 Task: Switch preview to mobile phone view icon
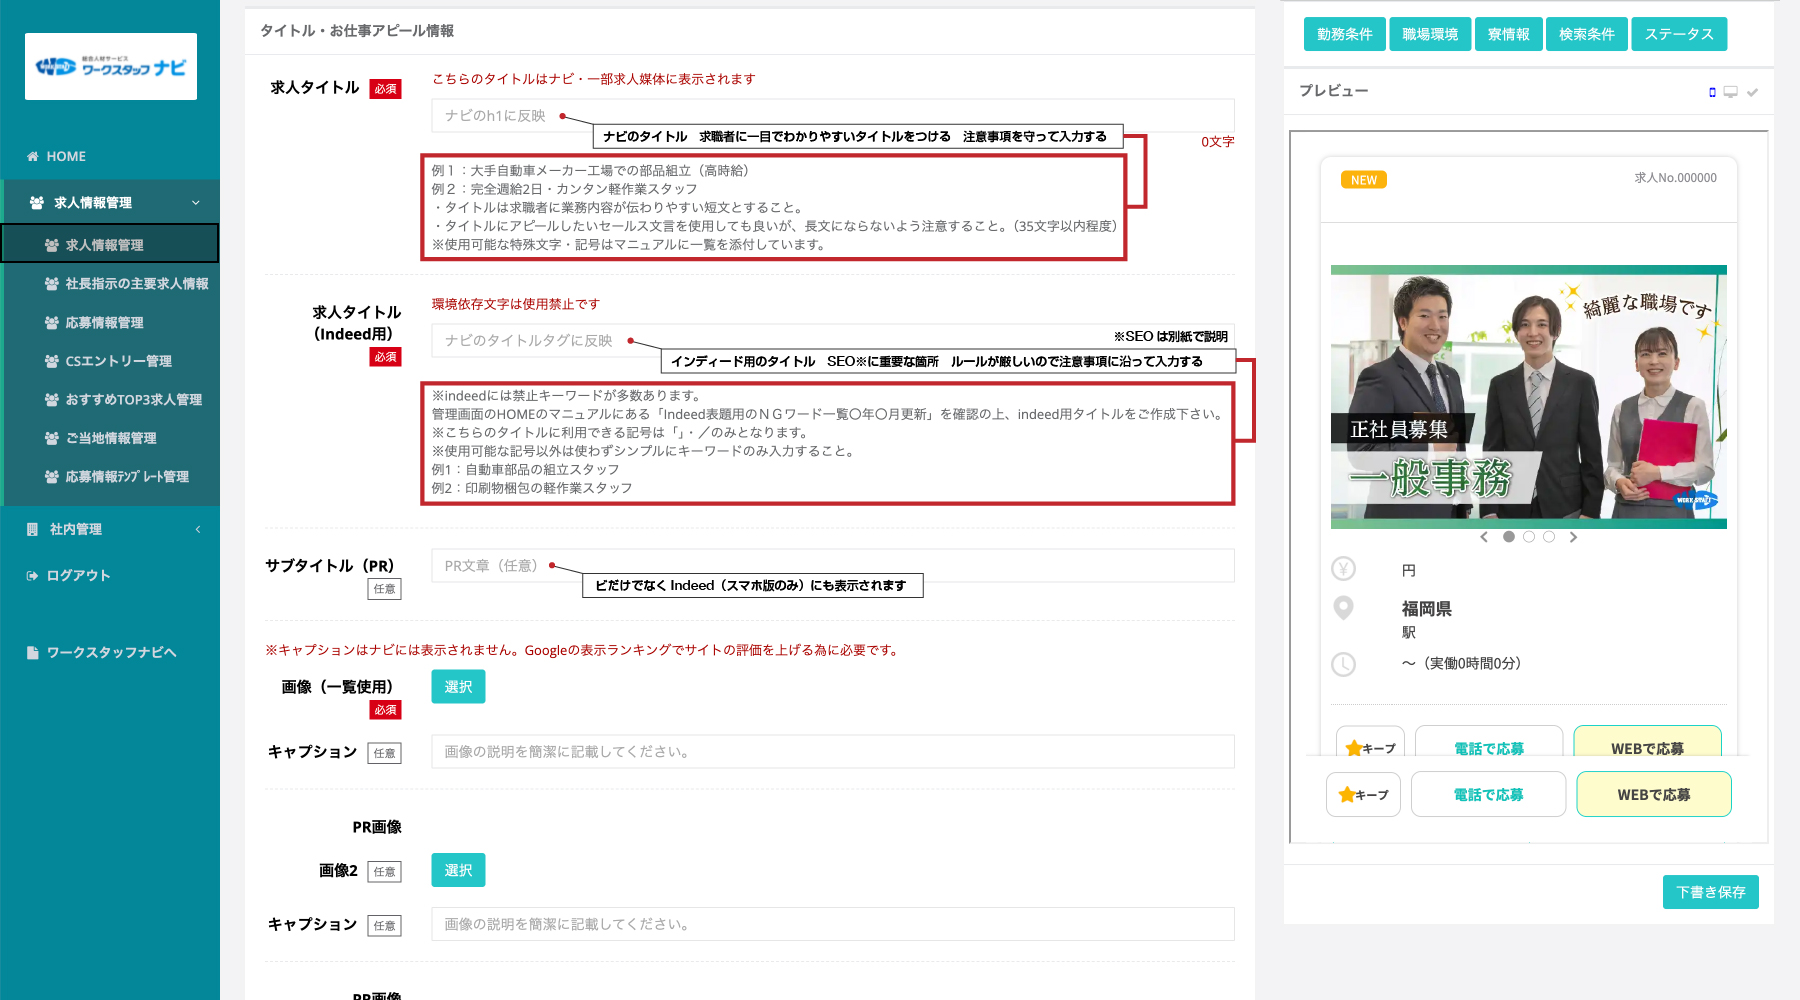(x=1712, y=92)
